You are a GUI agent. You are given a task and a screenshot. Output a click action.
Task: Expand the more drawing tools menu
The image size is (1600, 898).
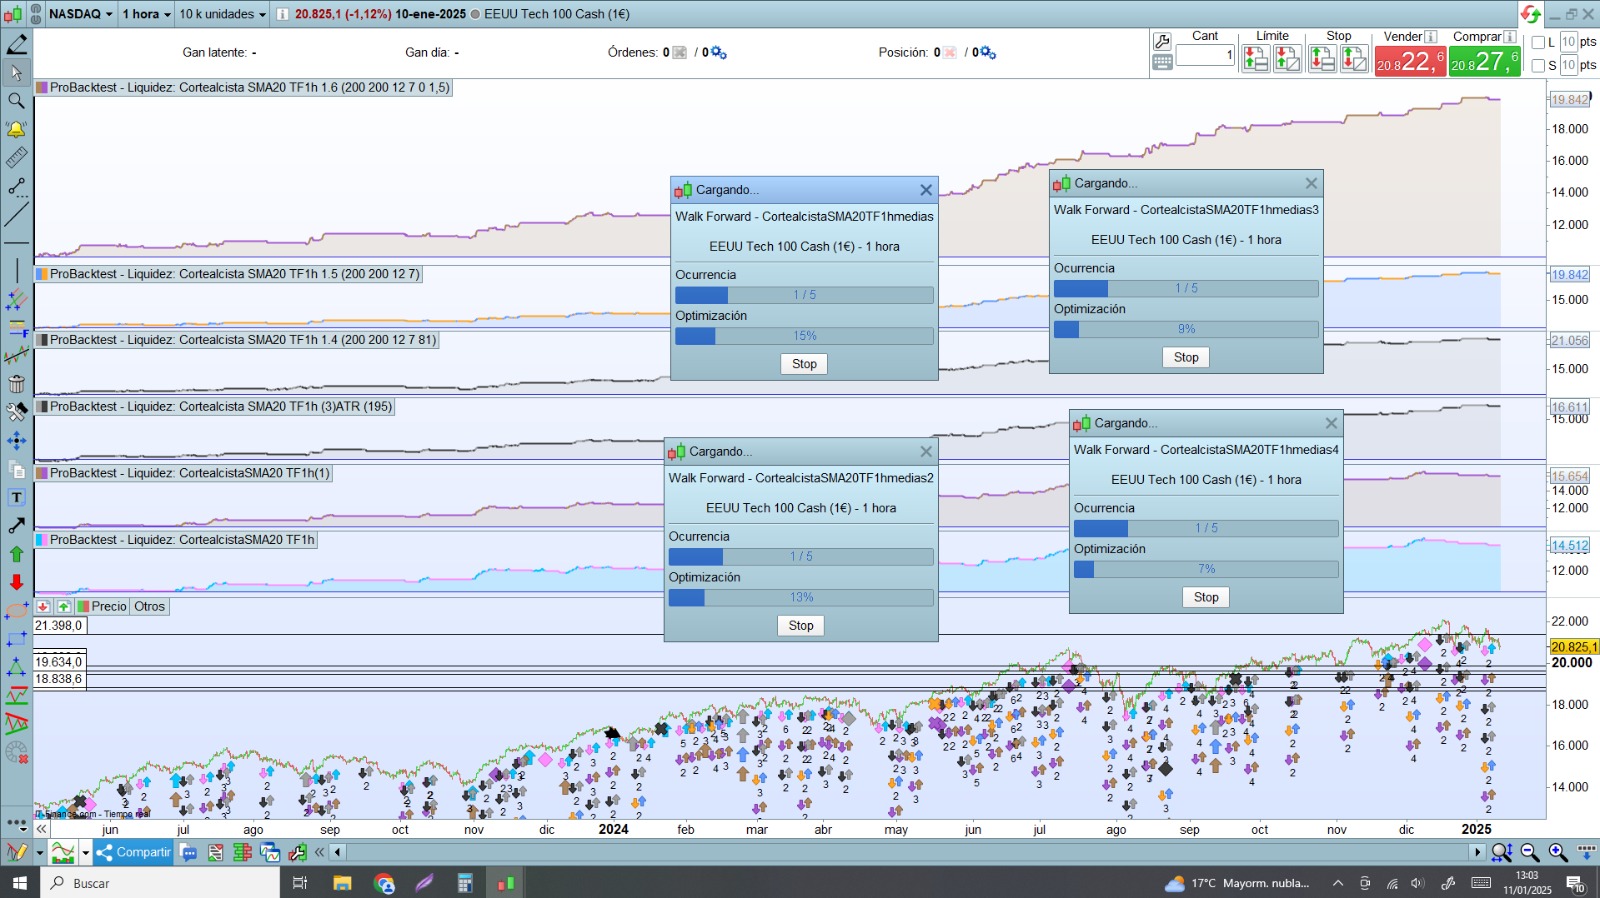[17, 824]
